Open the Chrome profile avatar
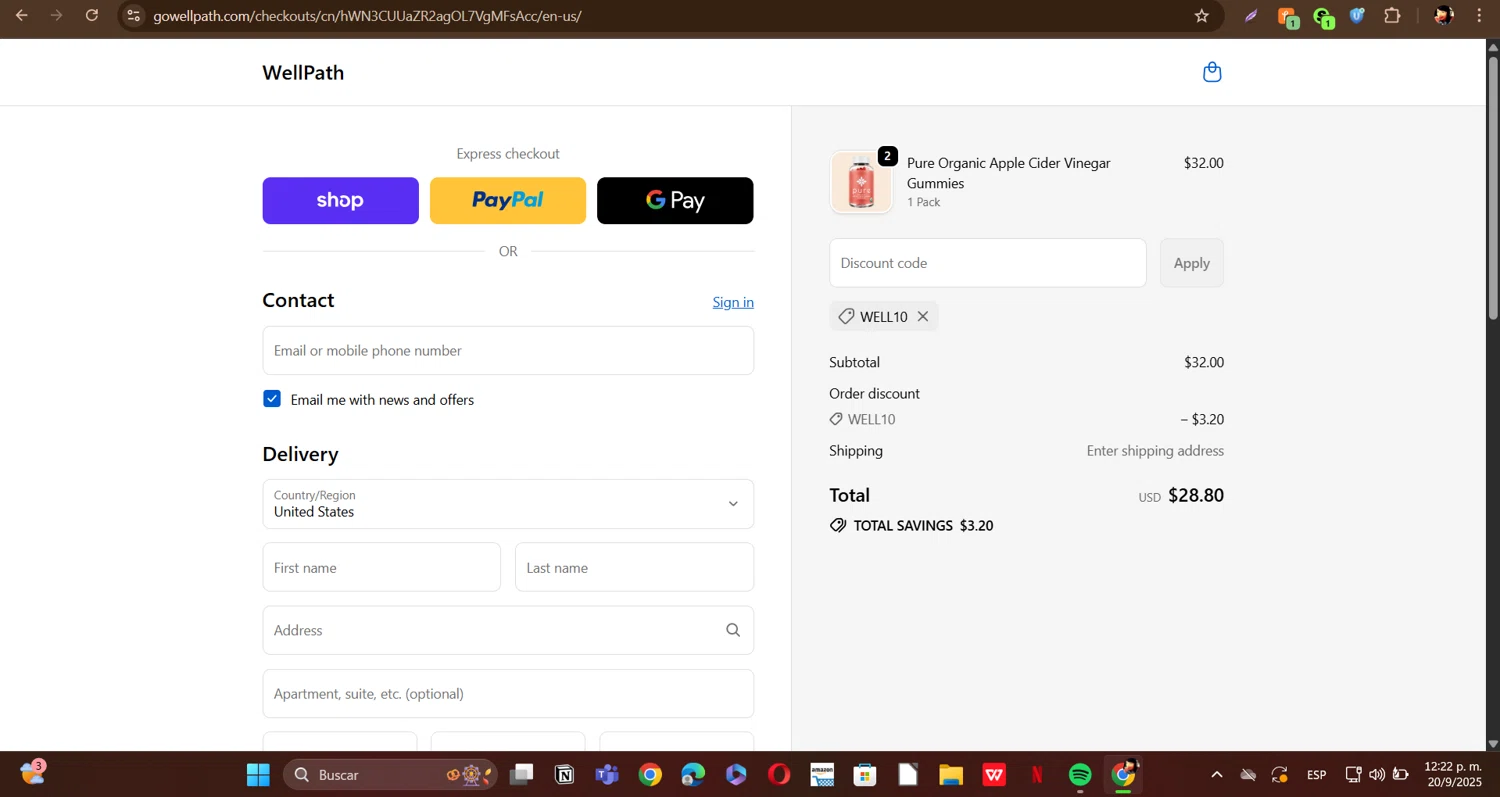 pyautogui.click(x=1443, y=16)
